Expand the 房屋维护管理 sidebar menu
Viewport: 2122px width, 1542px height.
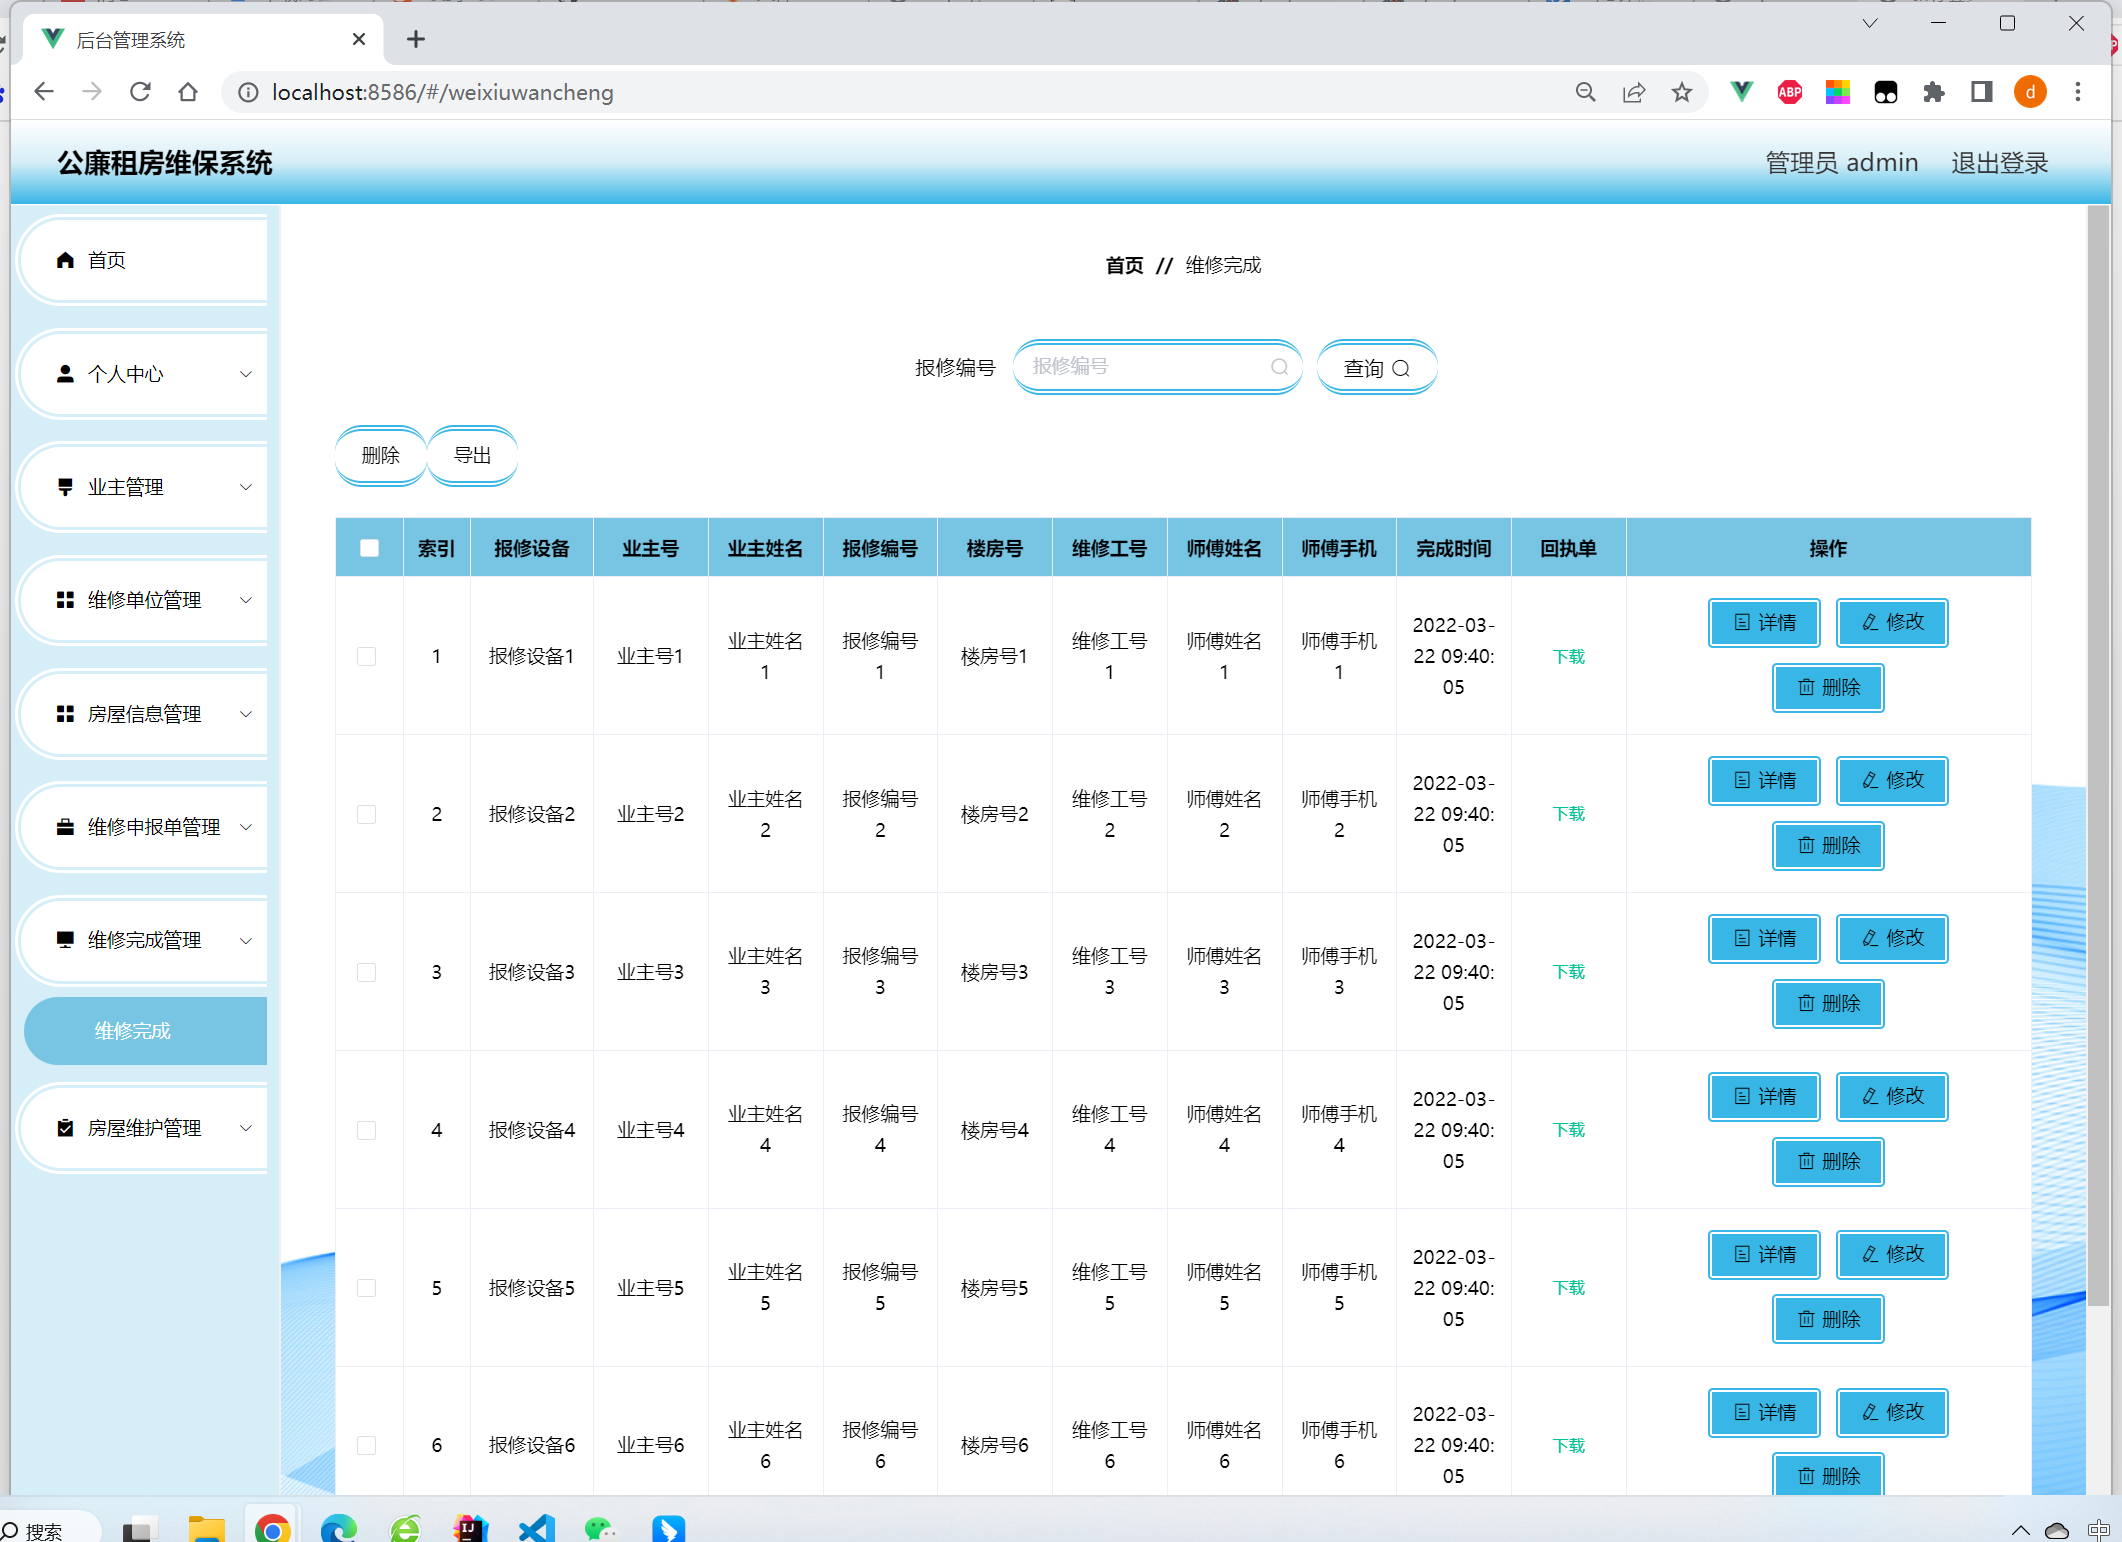point(145,1128)
